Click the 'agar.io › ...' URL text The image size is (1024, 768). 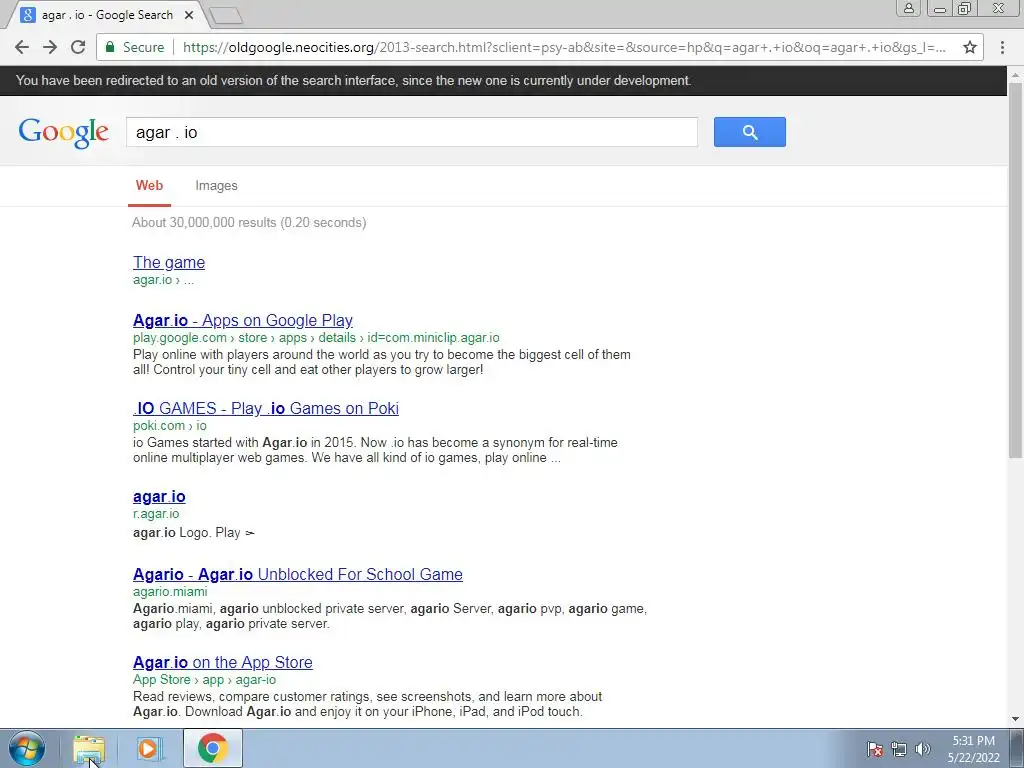[163, 280]
